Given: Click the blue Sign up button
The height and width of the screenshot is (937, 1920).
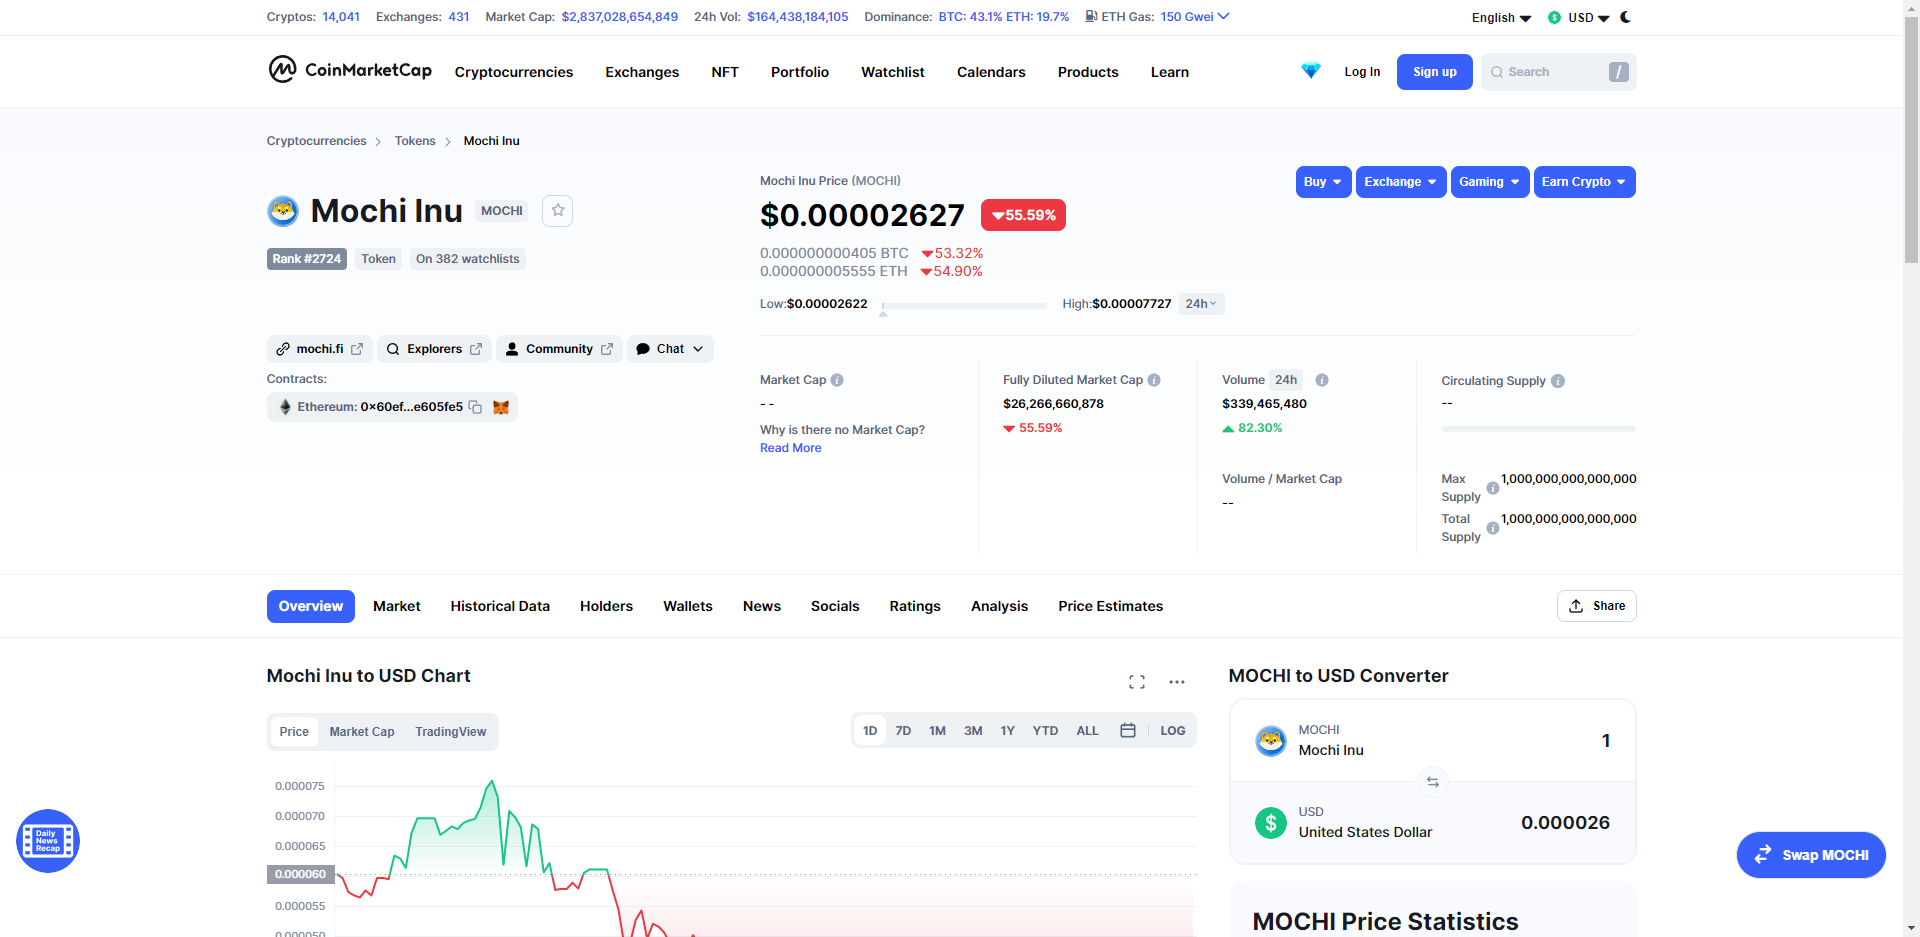Looking at the screenshot, I should pyautogui.click(x=1434, y=72).
